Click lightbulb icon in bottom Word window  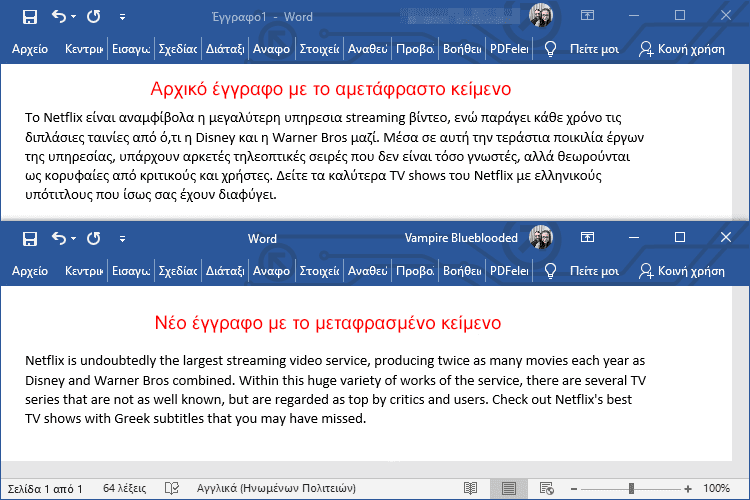(551, 271)
